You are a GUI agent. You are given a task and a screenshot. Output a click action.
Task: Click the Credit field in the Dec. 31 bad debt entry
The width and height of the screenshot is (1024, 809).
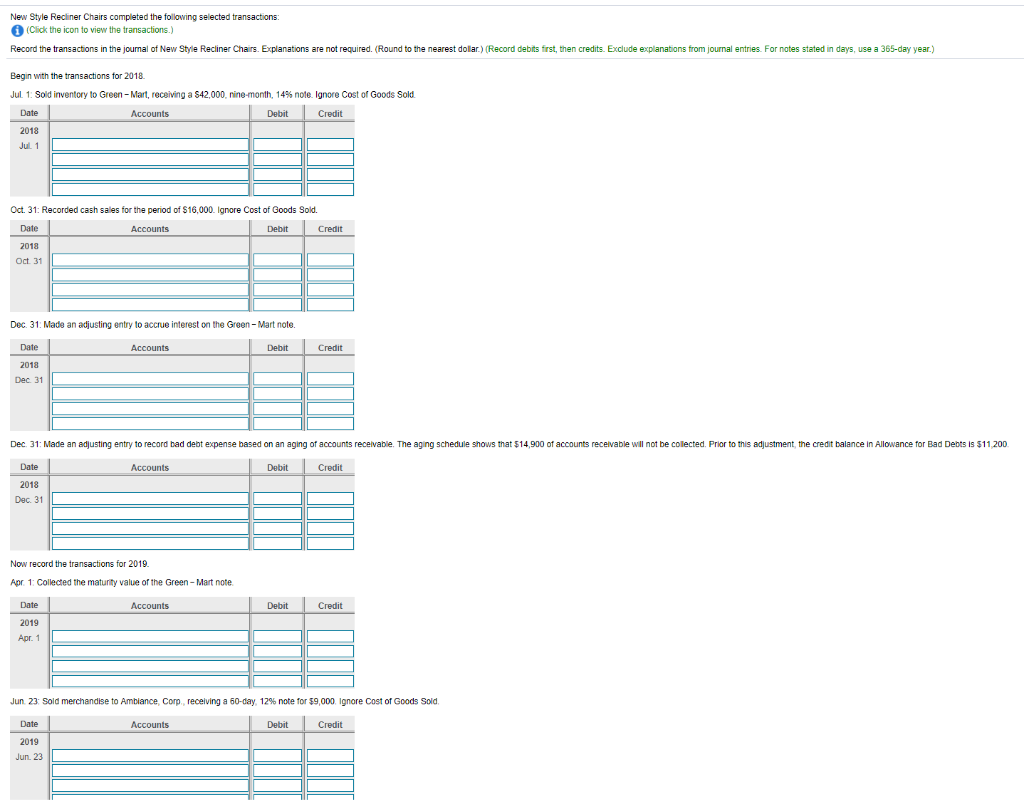(331, 497)
